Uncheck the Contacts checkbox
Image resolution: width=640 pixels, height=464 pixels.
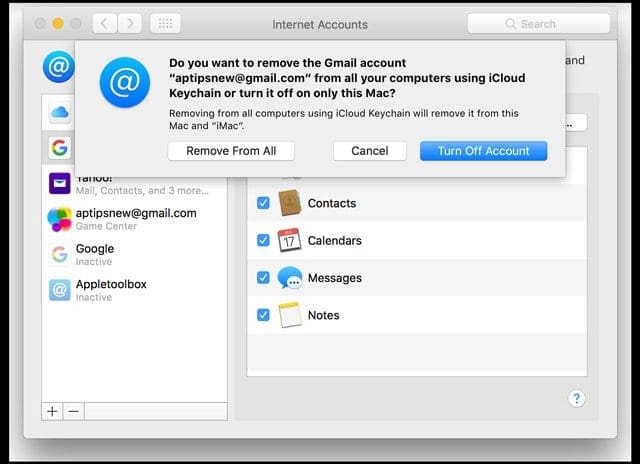click(263, 203)
